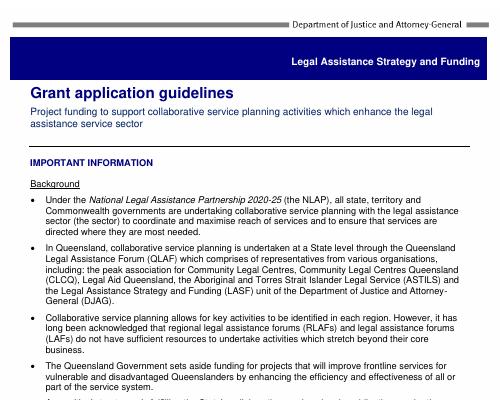Click the line ending 'General (DJAG).'
This screenshot has height=400, width=500.
click(x=80, y=301)
